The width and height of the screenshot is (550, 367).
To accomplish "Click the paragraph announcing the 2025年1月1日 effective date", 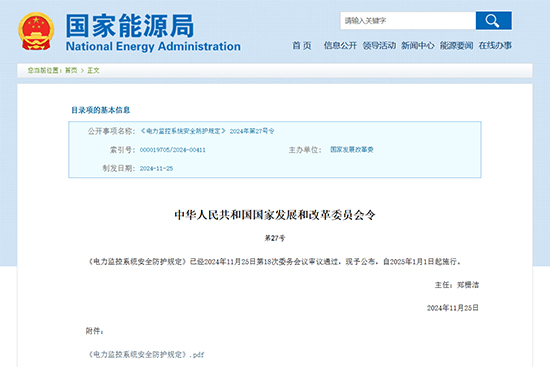I will pos(274,261).
